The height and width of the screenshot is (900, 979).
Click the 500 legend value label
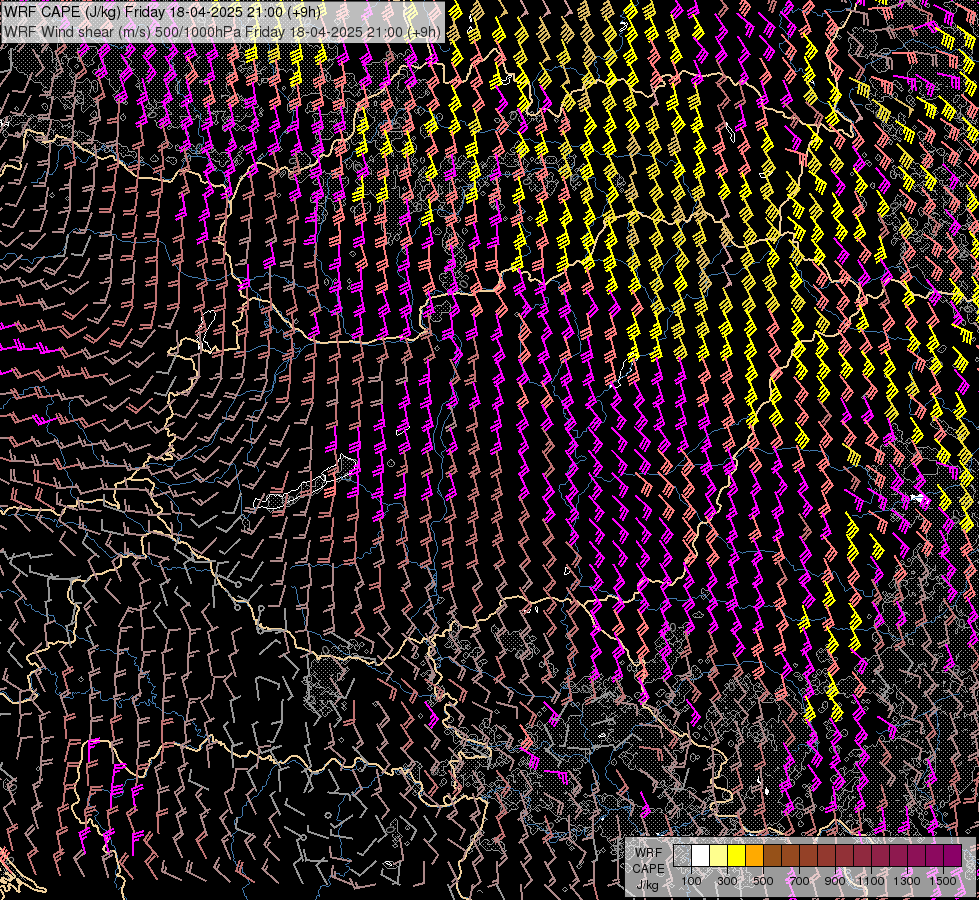pos(763,881)
